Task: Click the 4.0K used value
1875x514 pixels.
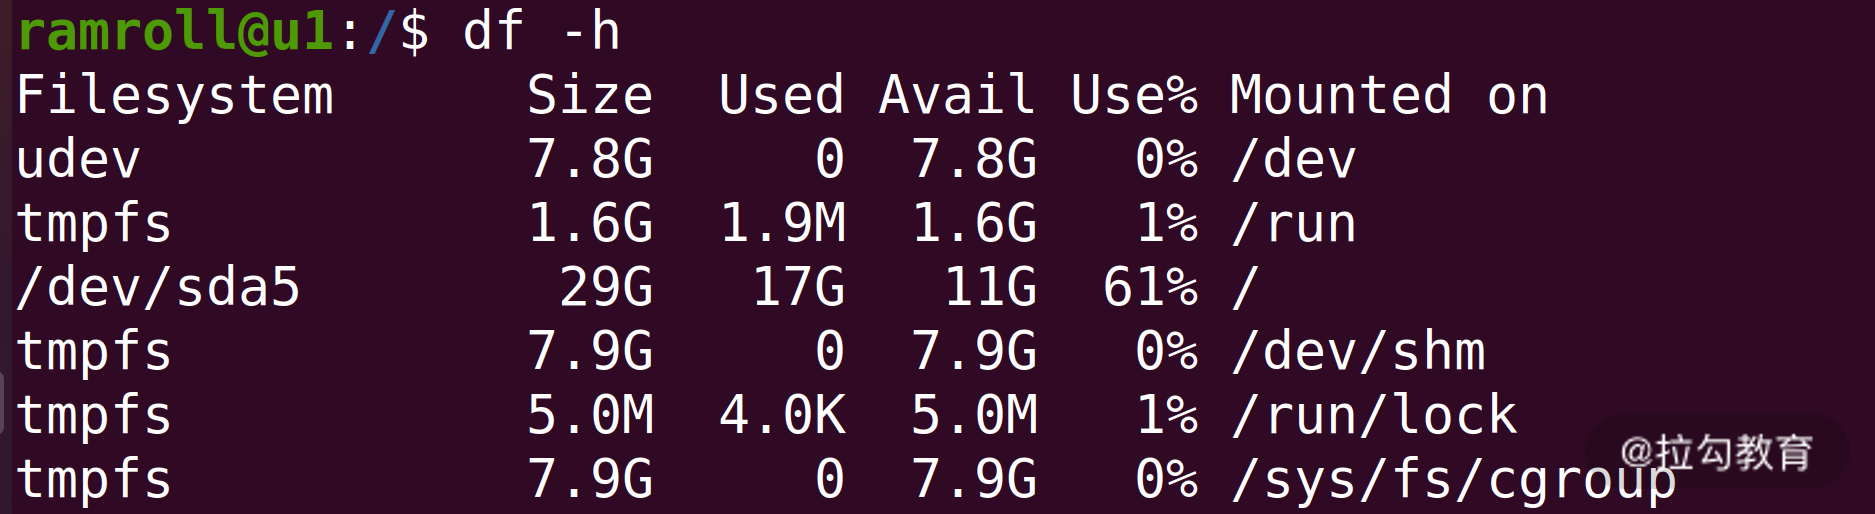Action: (x=782, y=416)
